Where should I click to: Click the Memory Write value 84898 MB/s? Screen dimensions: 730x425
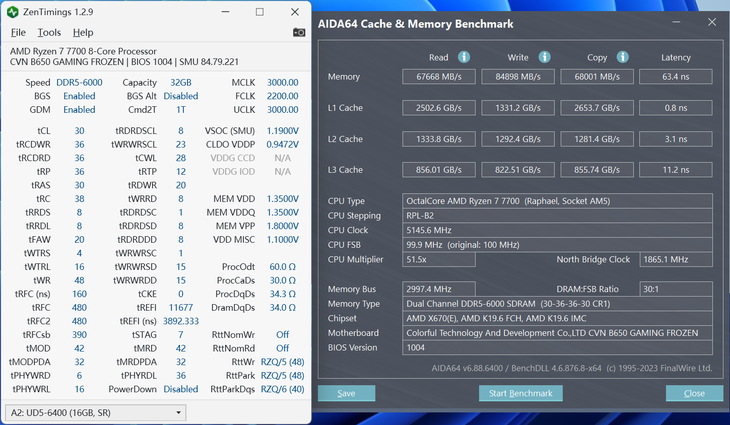point(518,77)
